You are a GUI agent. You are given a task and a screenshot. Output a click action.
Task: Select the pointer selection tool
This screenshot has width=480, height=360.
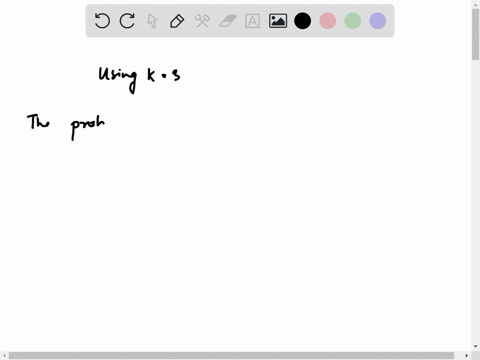coord(152,21)
